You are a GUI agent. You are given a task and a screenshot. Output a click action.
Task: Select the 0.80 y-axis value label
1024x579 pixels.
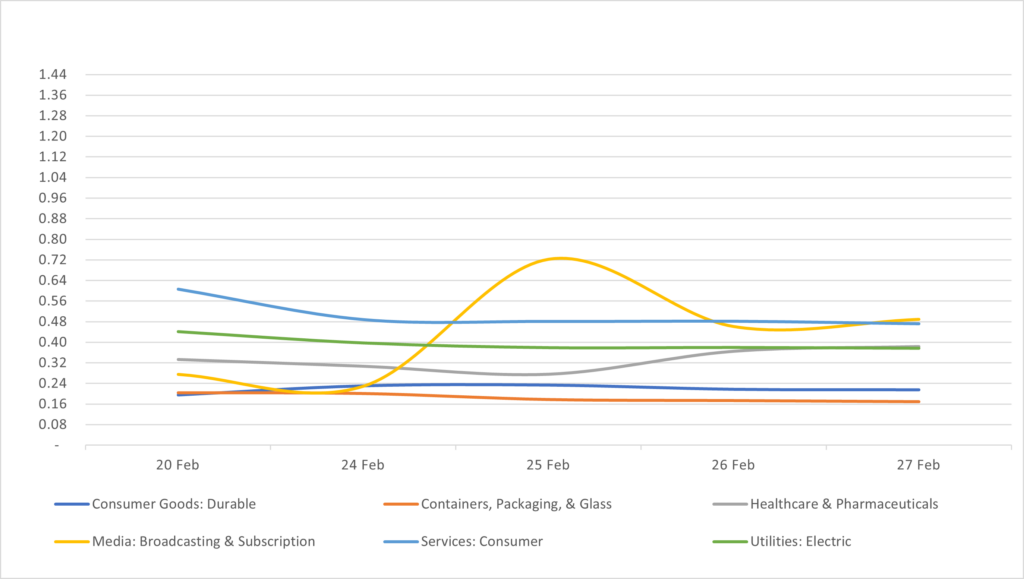[x=51, y=239]
